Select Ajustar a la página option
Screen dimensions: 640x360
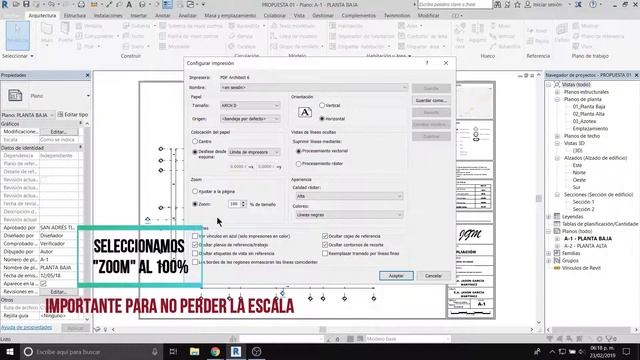(195, 191)
